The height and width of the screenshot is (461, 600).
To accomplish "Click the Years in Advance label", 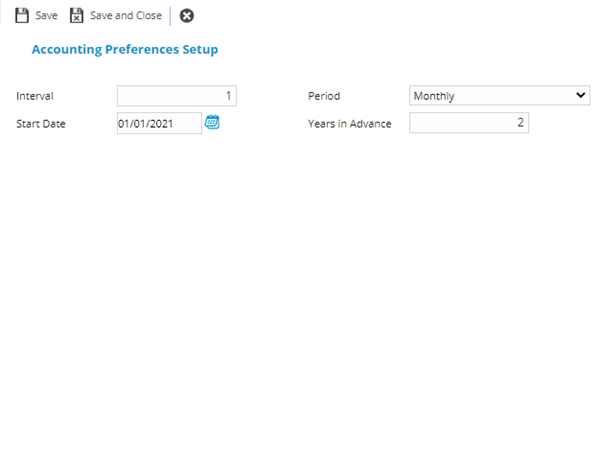I will [349, 124].
